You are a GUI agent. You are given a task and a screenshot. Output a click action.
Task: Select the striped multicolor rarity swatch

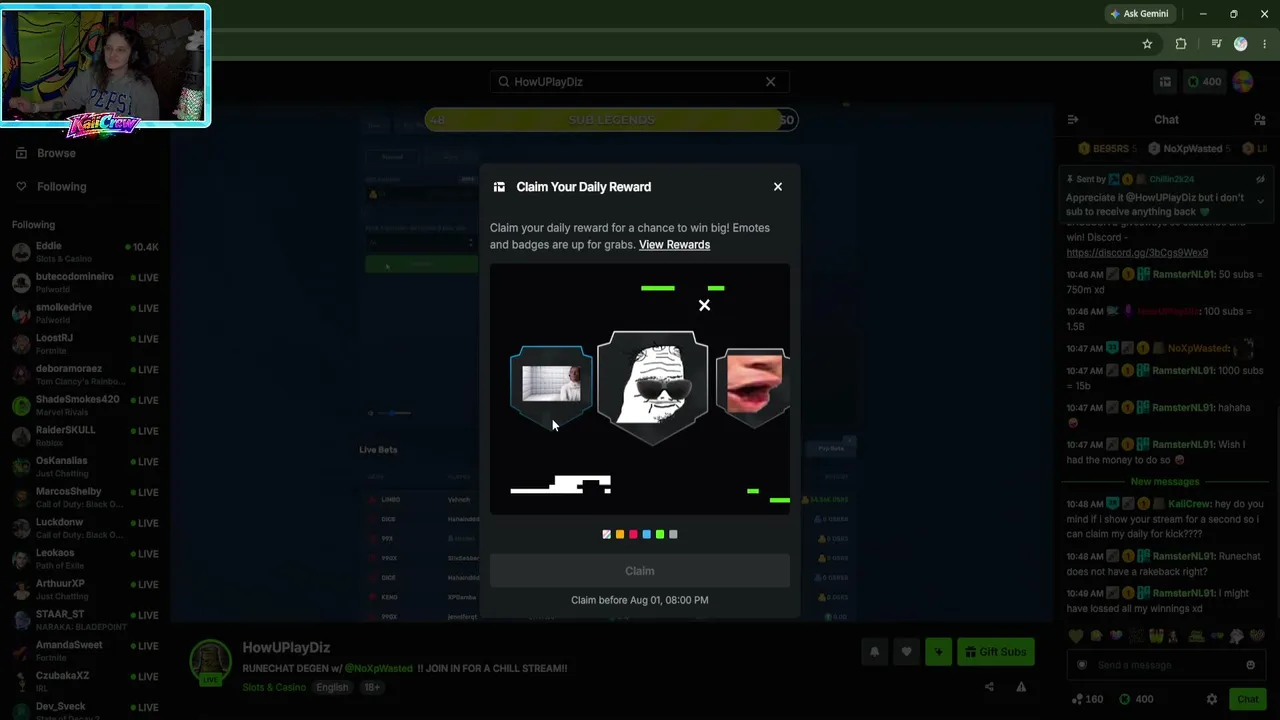pyautogui.click(x=606, y=534)
